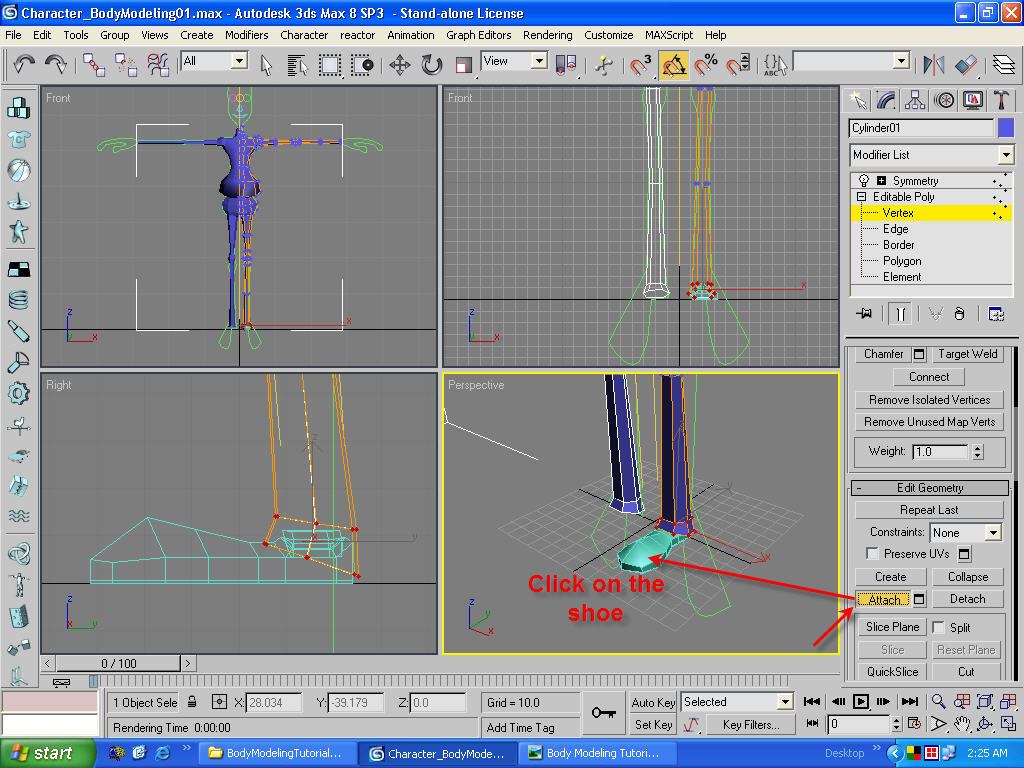The width and height of the screenshot is (1024, 768).
Task: Click the Configure Modifier Sets icon
Action: click(996, 314)
